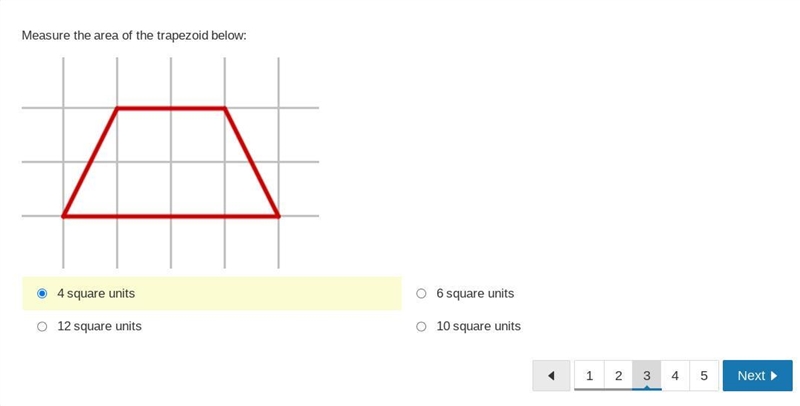
Task: Pick the 10 square units radio circle
Action: (421, 326)
